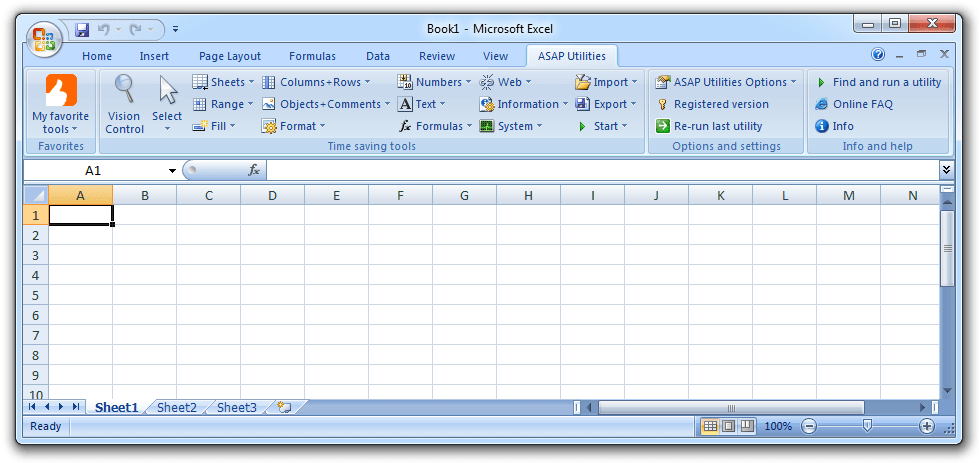Click the Excel Help question mark icon

click(x=878, y=54)
